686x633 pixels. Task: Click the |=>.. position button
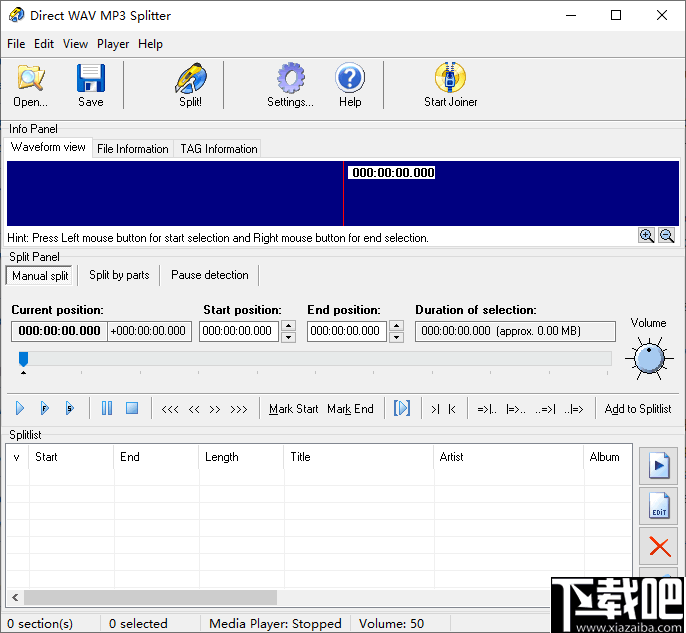[516, 409]
